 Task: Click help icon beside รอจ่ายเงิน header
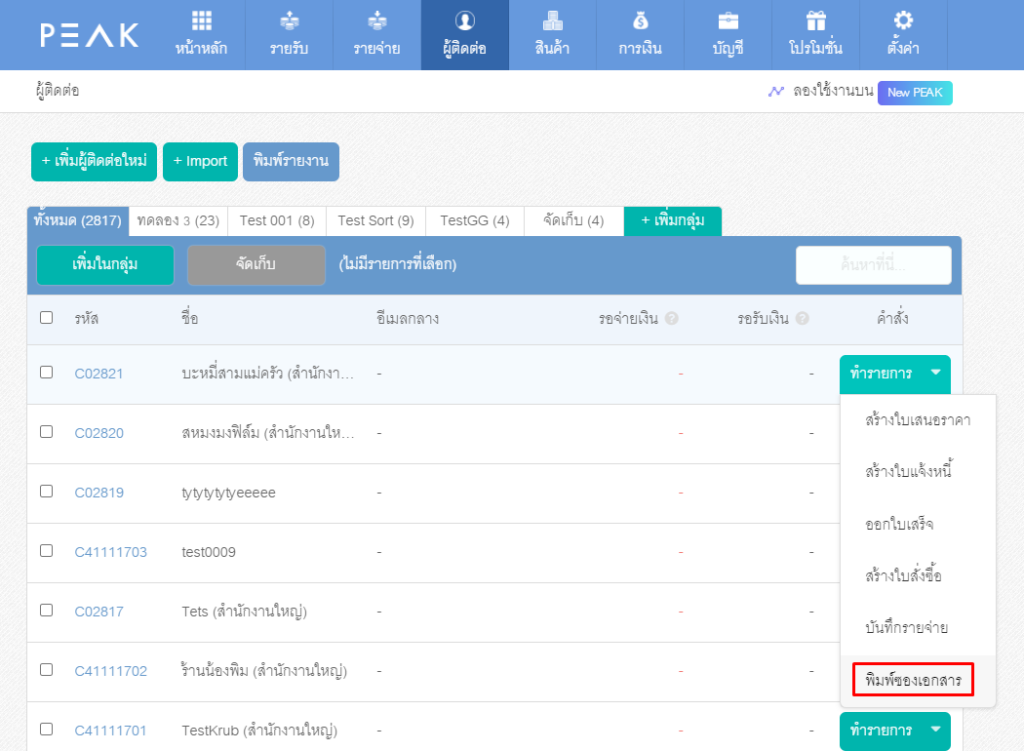pyautogui.click(x=671, y=318)
